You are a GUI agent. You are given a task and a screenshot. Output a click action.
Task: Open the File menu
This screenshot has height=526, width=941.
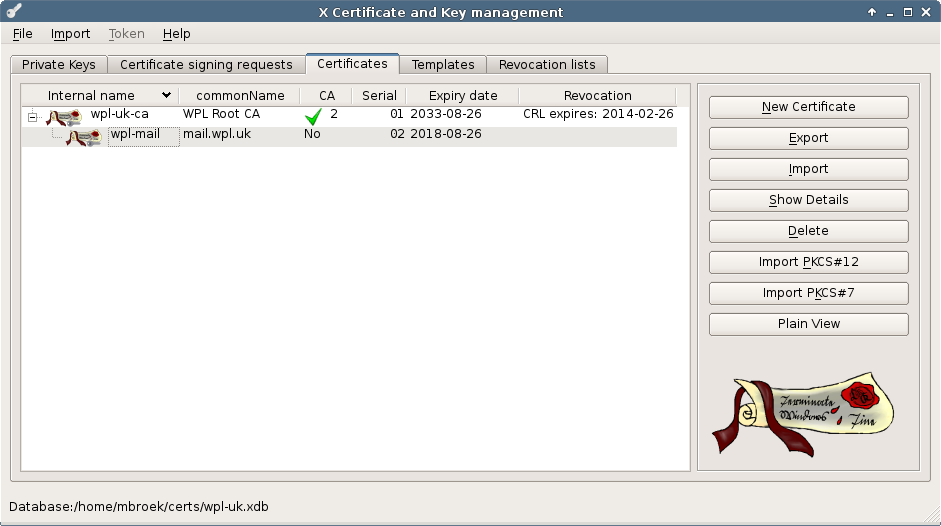(x=23, y=34)
